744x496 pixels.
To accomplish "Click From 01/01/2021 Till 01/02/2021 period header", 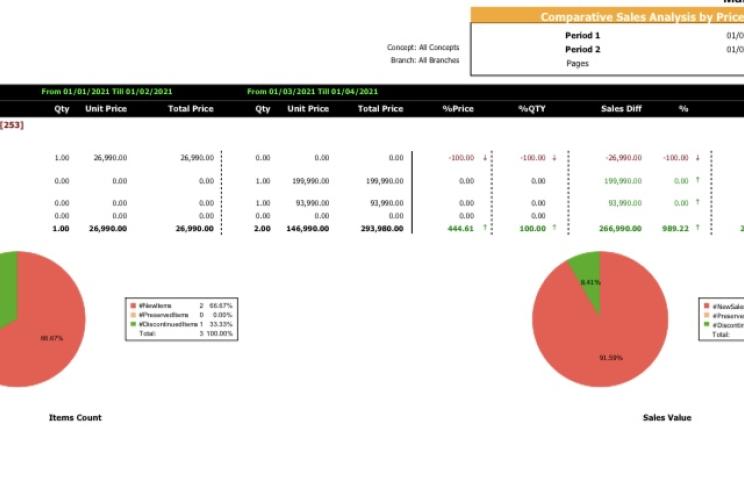I will [107, 92].
